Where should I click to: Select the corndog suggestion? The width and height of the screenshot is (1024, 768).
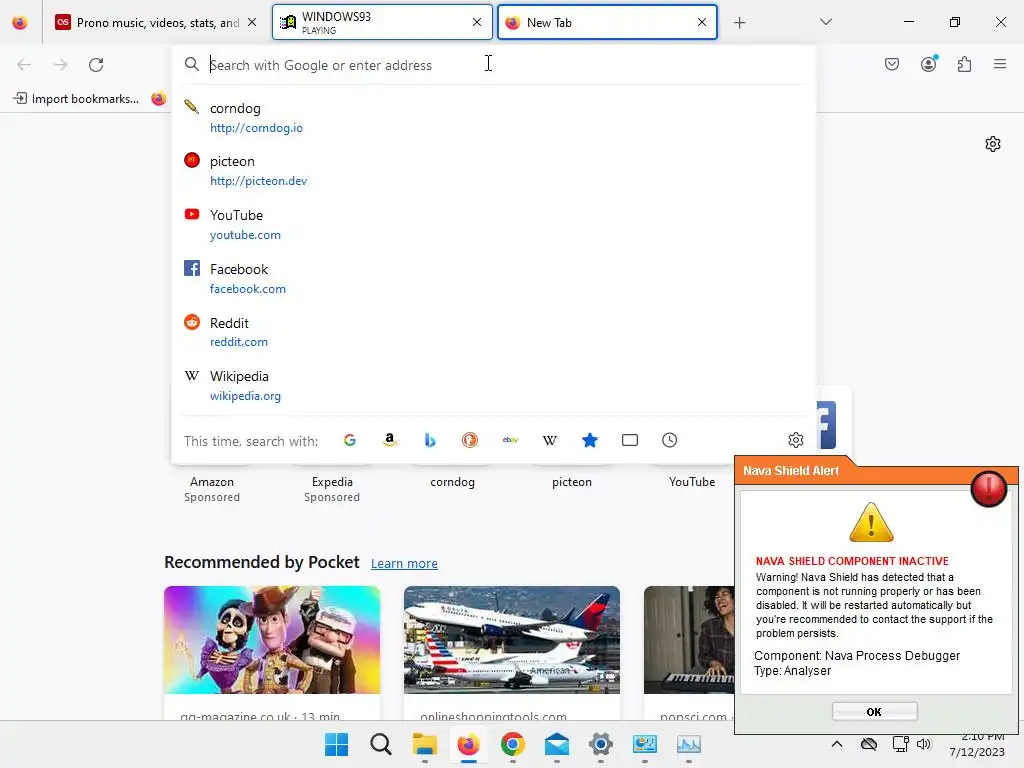tap(494, 118)
